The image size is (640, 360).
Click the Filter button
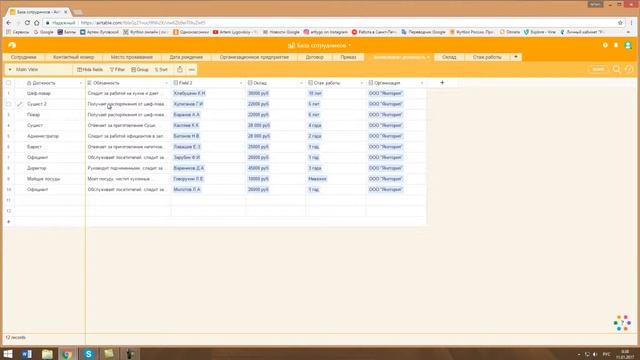point(118,70)
